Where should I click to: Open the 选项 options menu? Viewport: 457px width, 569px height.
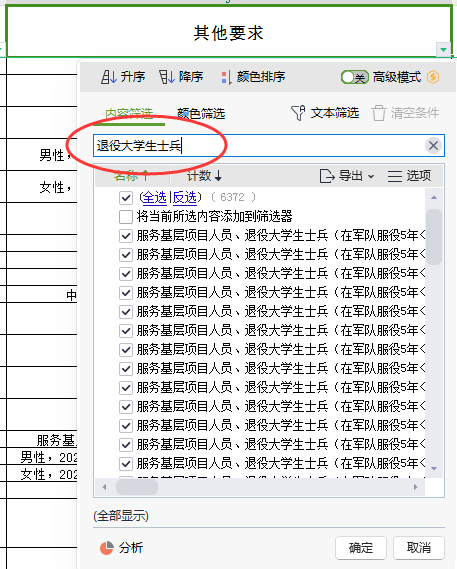(x=409, y=176)
